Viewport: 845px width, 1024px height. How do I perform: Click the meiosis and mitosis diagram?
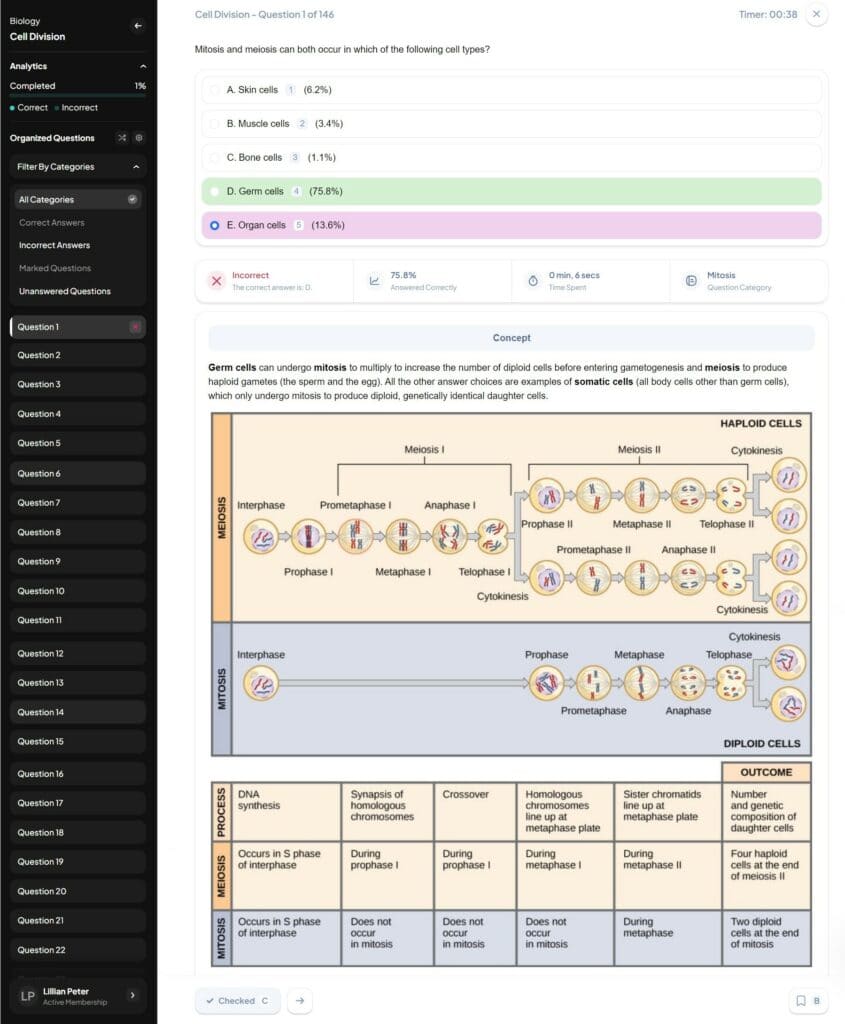point(511,585)
